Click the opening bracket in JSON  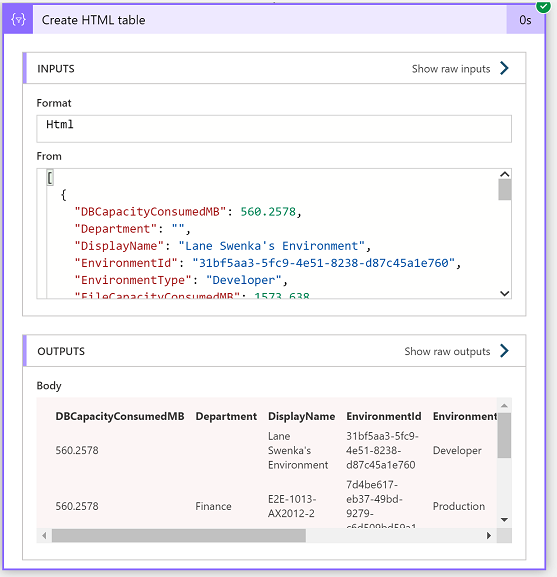pos(50,178)
